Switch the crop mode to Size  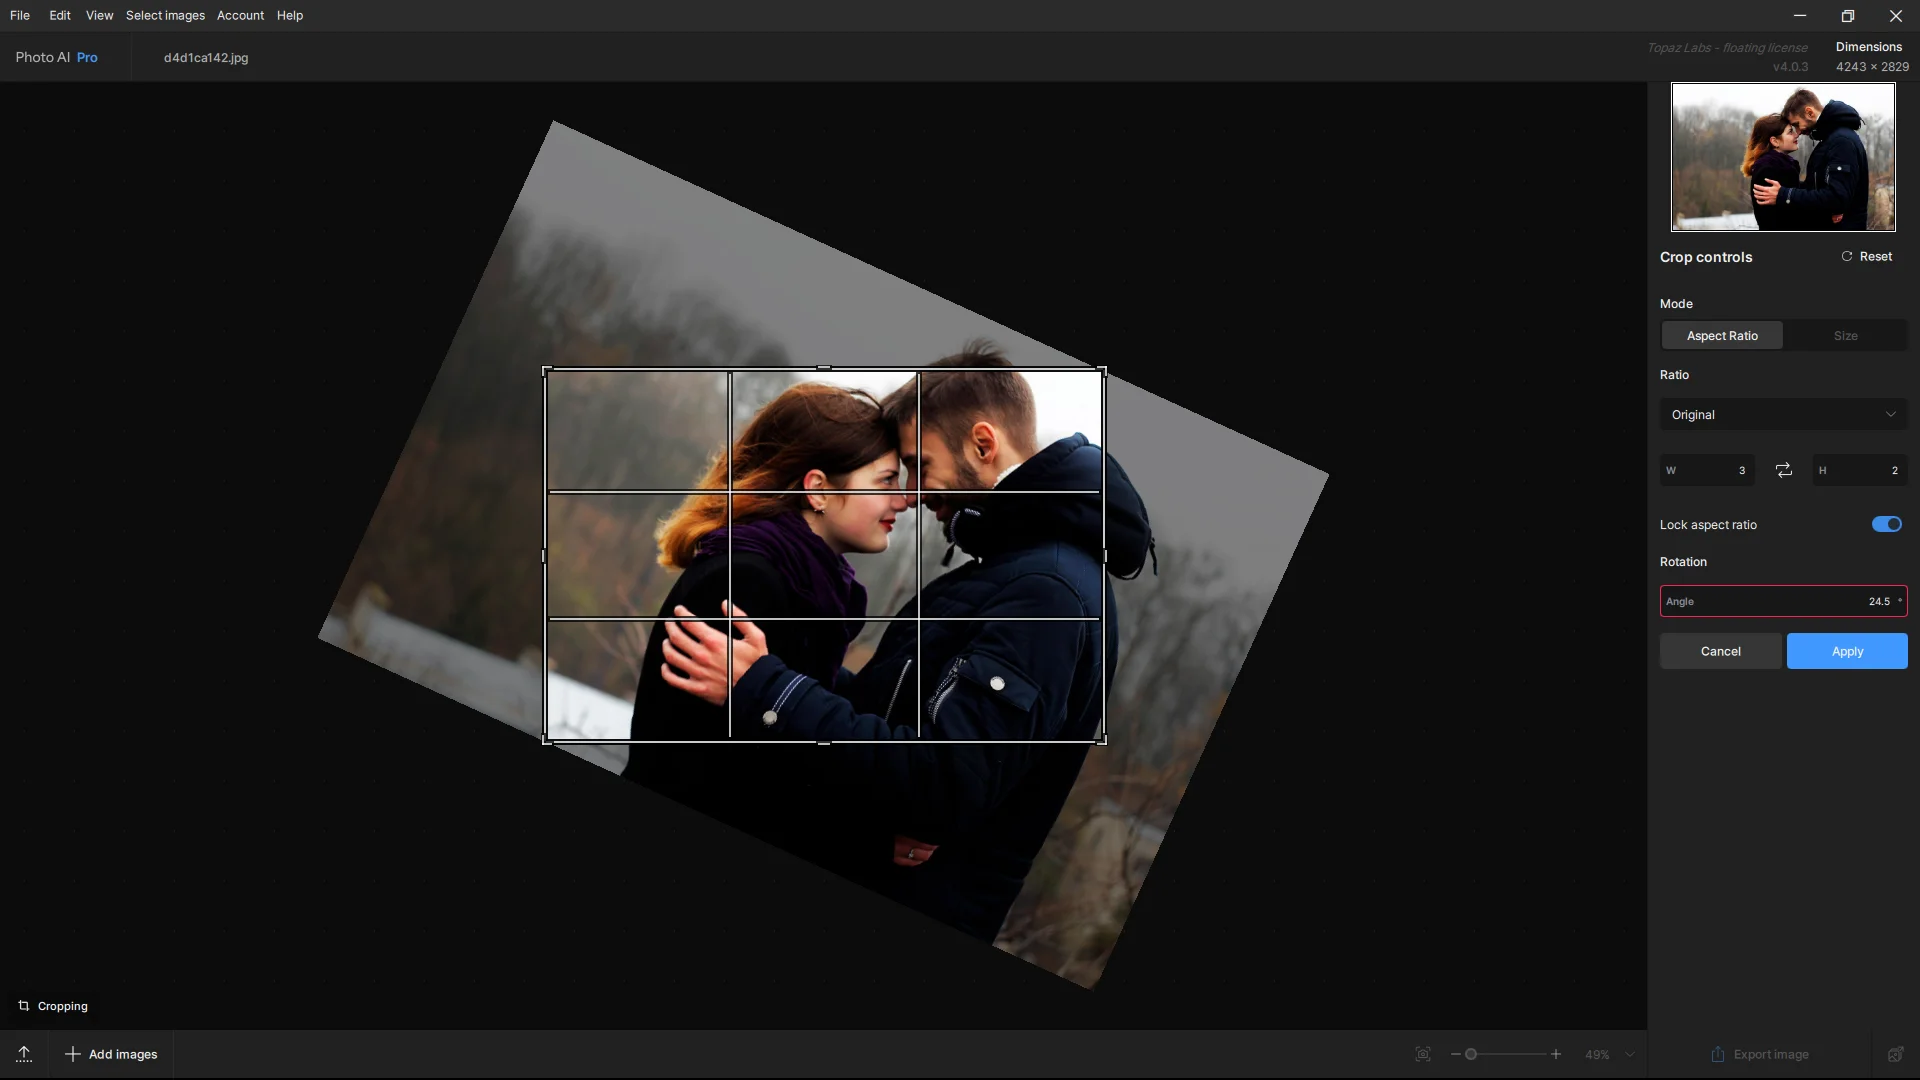[x=1845, y=336]
